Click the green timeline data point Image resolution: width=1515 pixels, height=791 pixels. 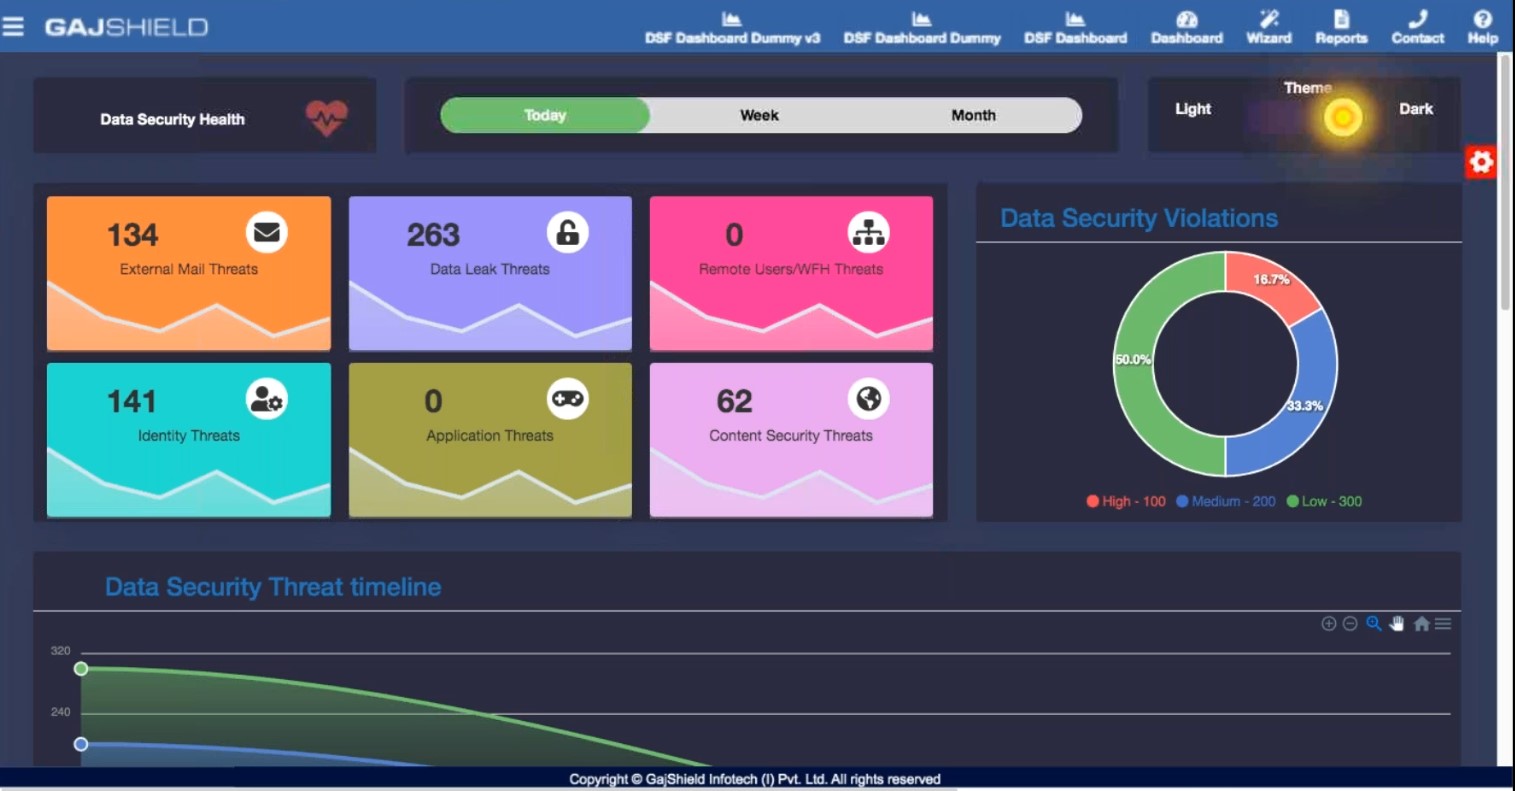[81, 668]
